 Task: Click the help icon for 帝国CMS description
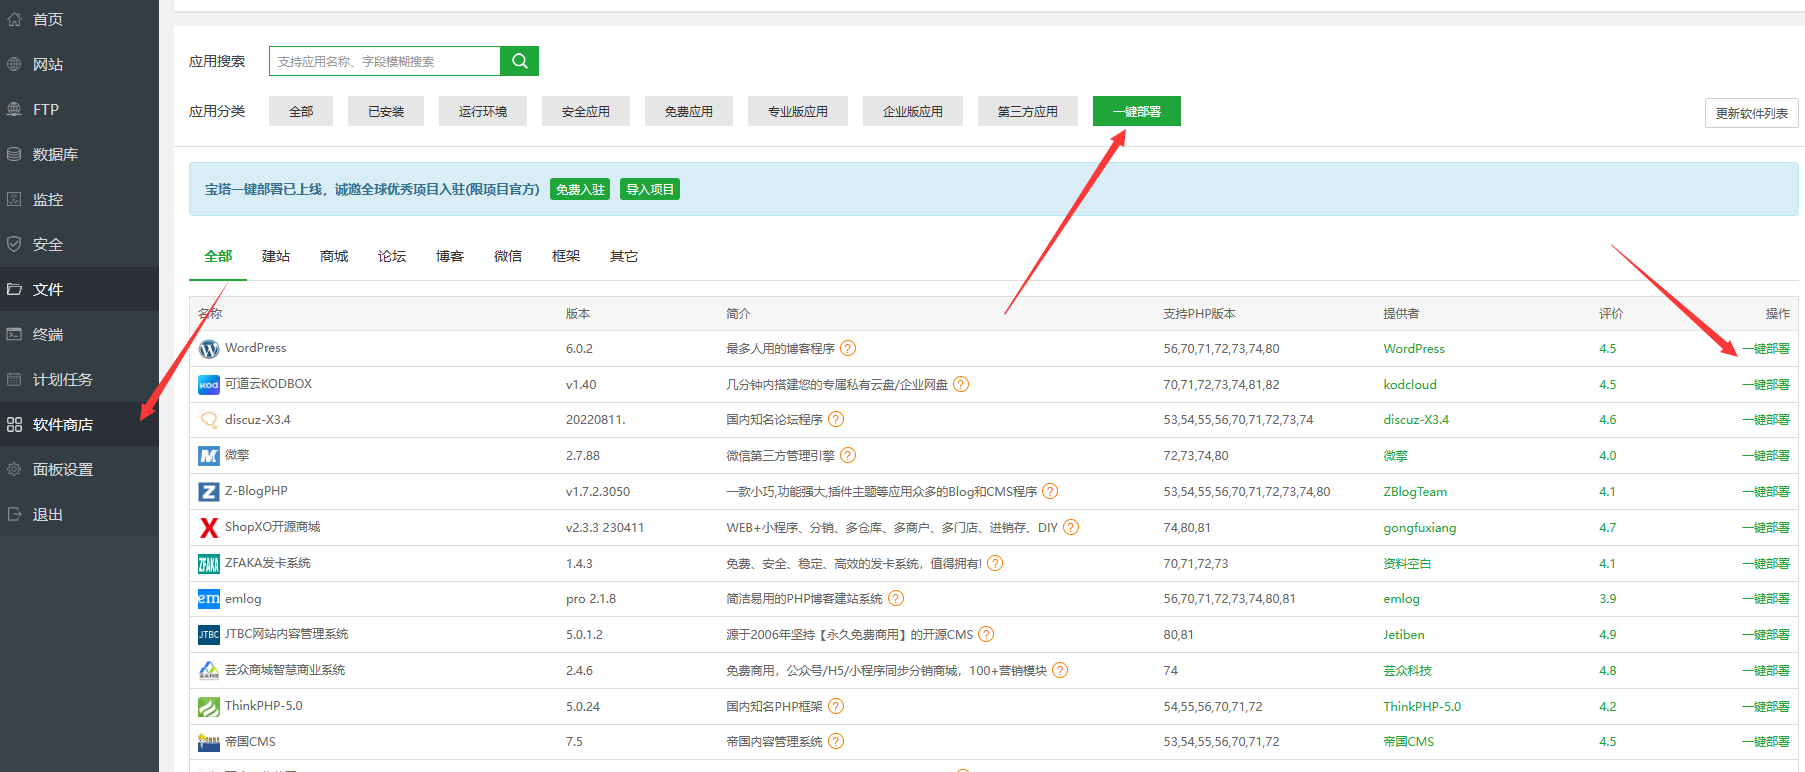point(836,741)
